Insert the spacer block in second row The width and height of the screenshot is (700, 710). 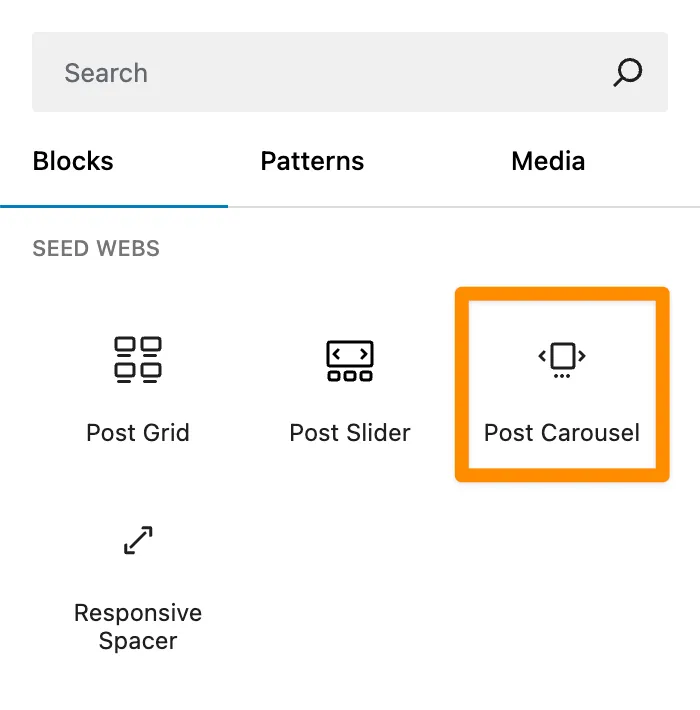(x=138, y=580)
